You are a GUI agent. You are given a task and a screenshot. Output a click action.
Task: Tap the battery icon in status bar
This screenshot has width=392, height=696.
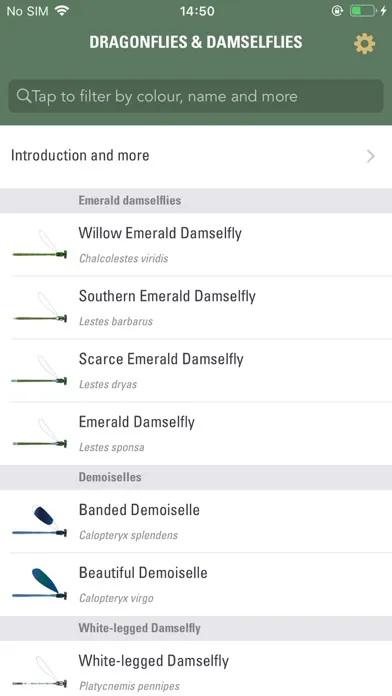[x=363, y=11]
